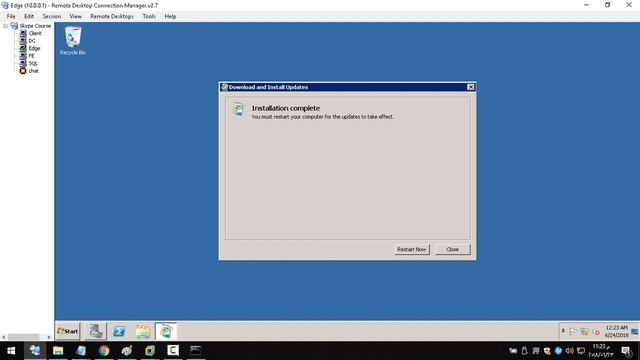Show hidden icons in remote tray
The image size is (640, 360).
[x=563, y=331]
